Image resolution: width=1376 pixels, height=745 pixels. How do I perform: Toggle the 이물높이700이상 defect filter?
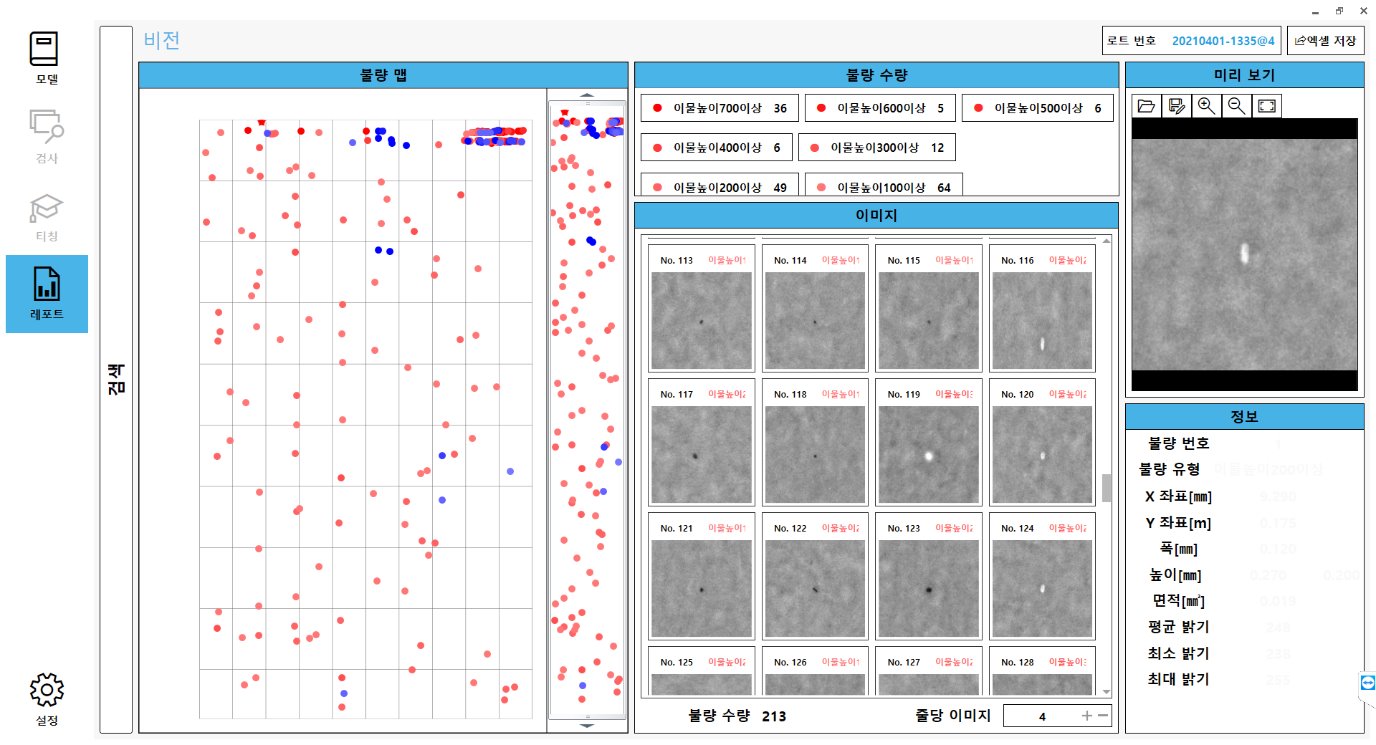718,108
